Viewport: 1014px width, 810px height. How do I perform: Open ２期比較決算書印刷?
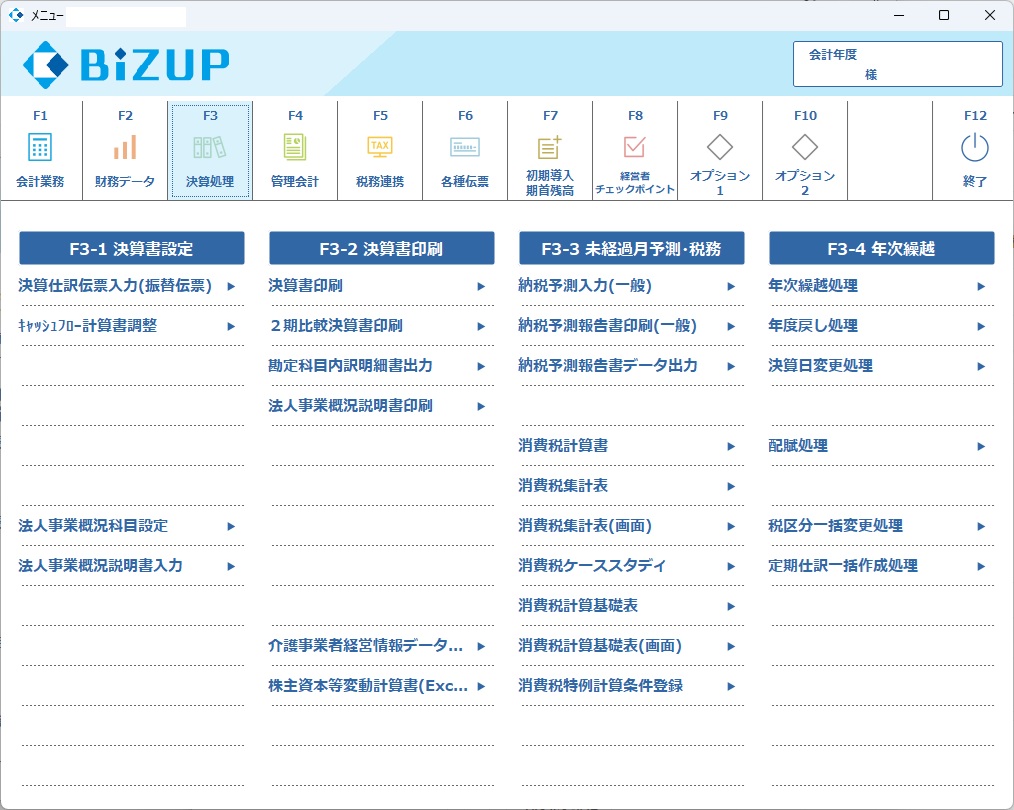coord(336,326)
